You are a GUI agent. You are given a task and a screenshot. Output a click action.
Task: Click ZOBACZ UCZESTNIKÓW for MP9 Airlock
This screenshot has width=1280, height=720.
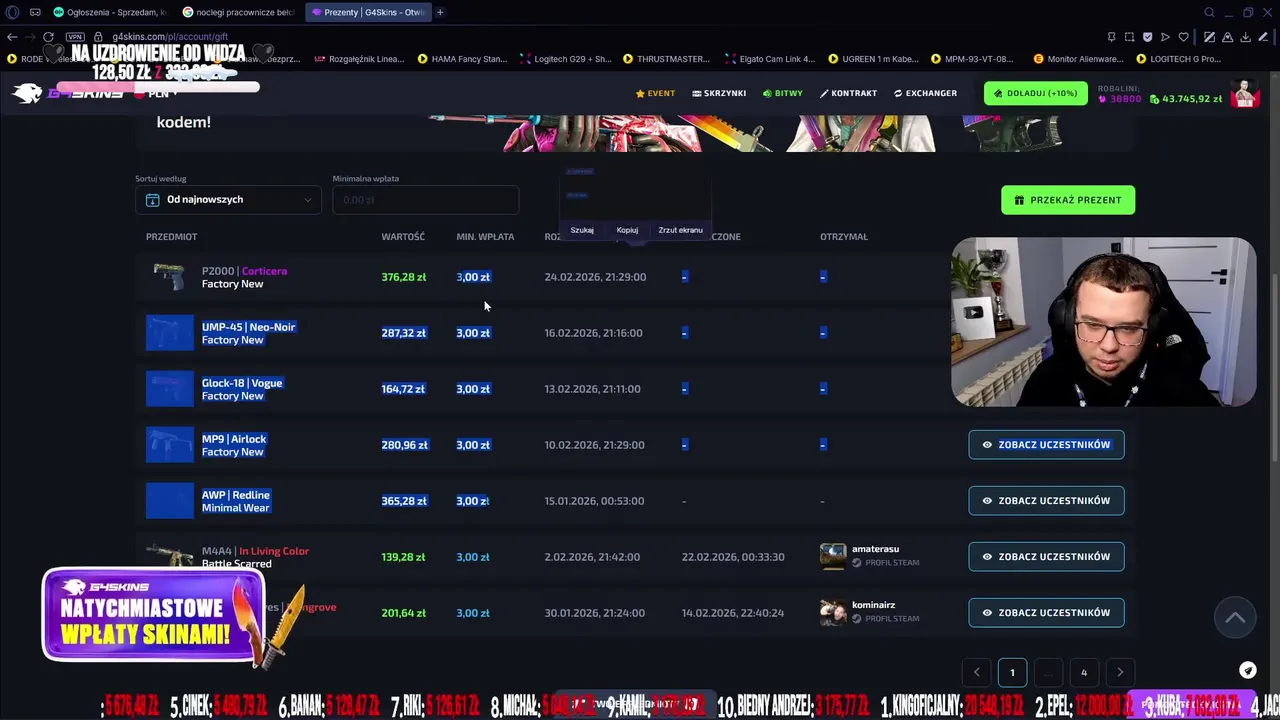tap(1046, 445)
